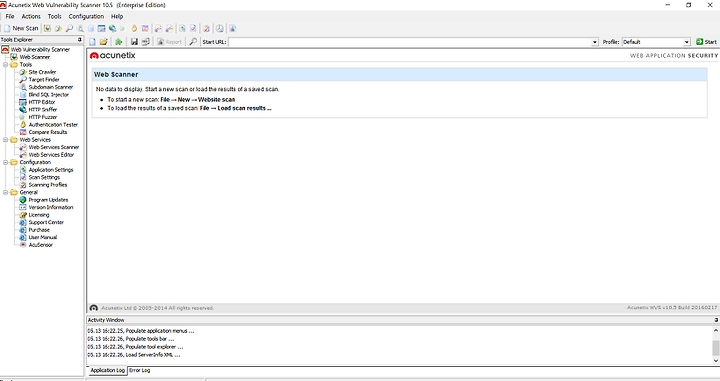Select Web Services Scanner tree item
The image size is (720, 381).
[54, 147]
